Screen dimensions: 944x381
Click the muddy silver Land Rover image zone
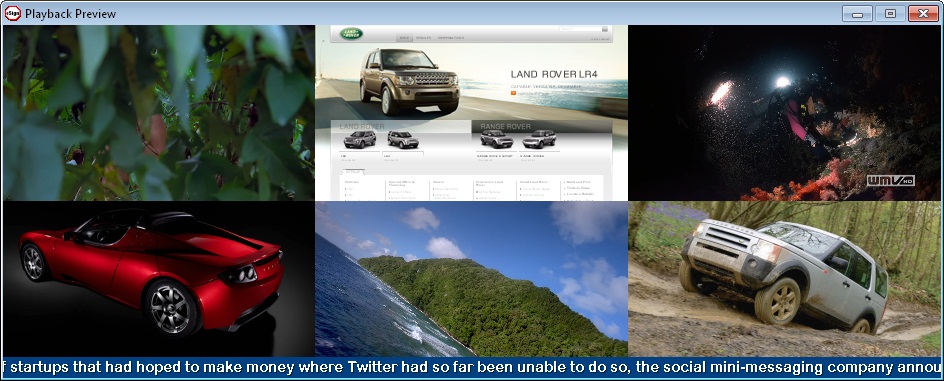[x=784, y=279]
